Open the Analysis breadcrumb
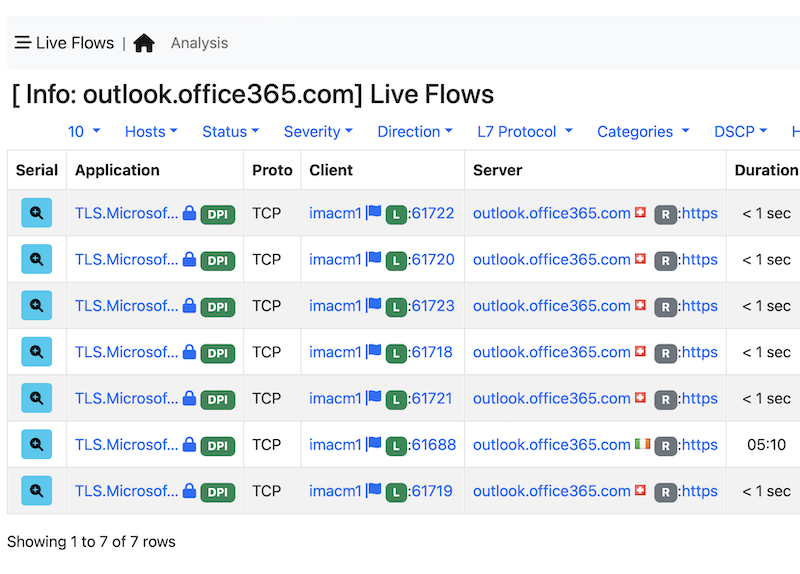Screen dimensions: 800x574 tap(199, 43)
